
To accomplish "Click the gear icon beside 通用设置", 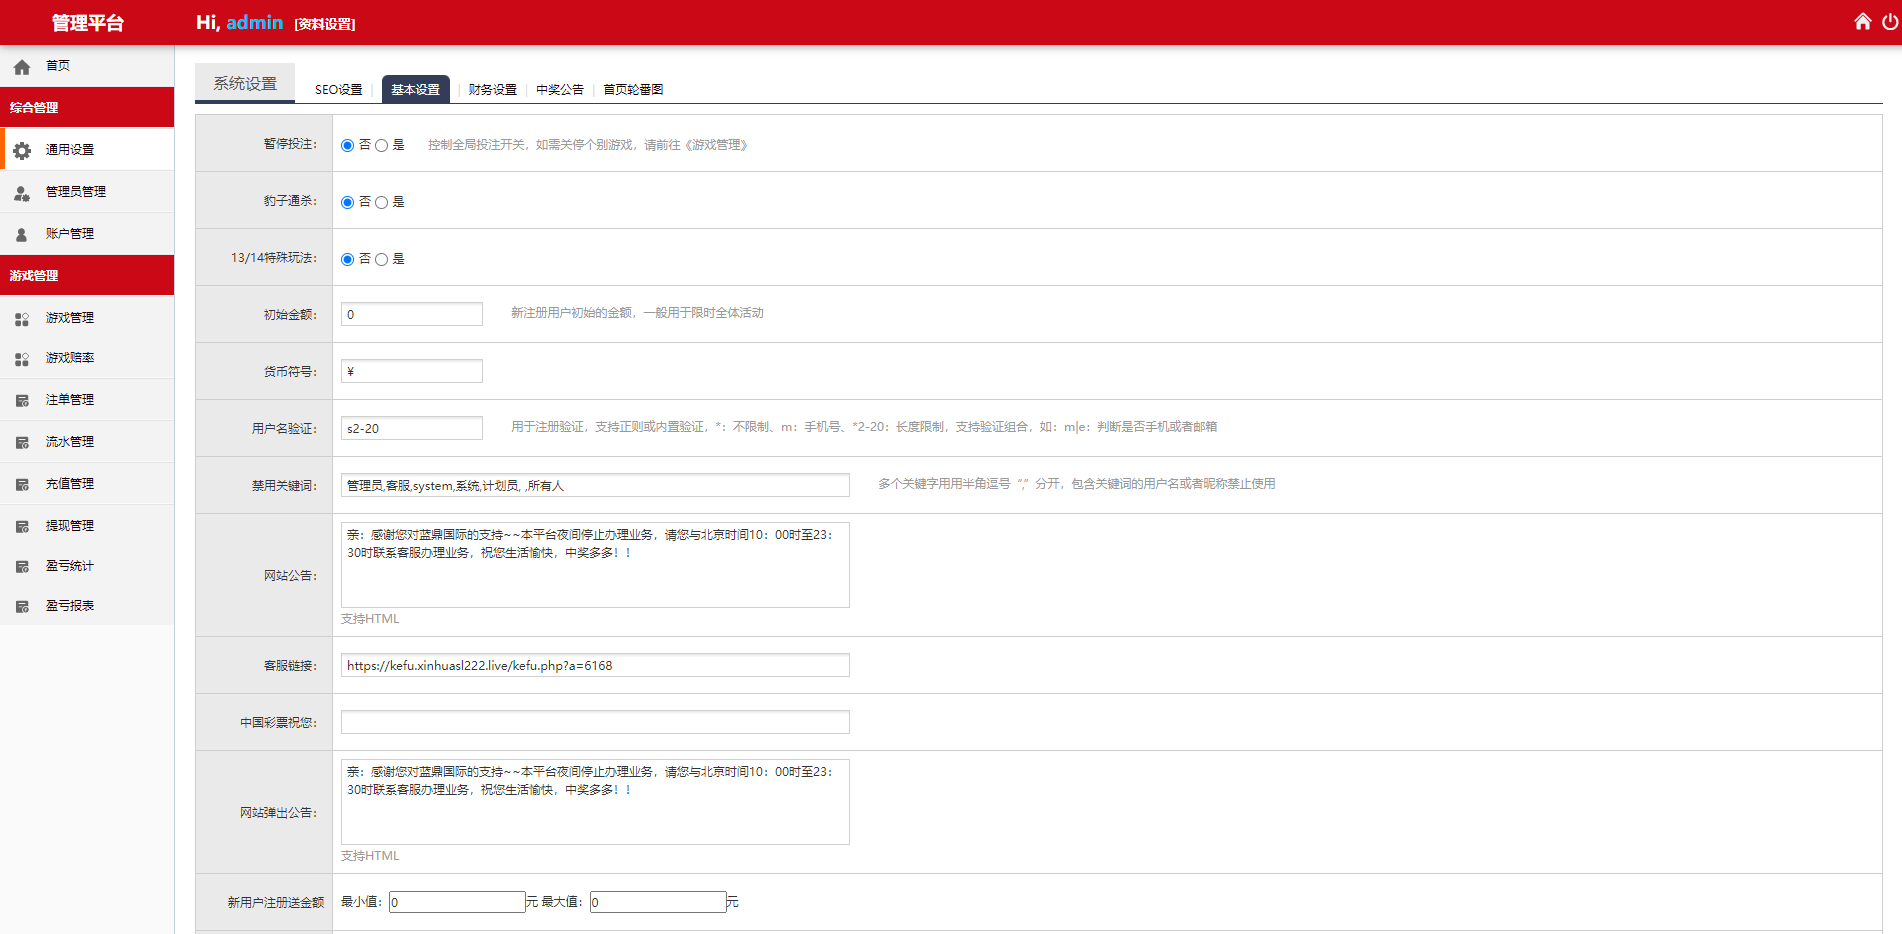I will click(22, 150).
